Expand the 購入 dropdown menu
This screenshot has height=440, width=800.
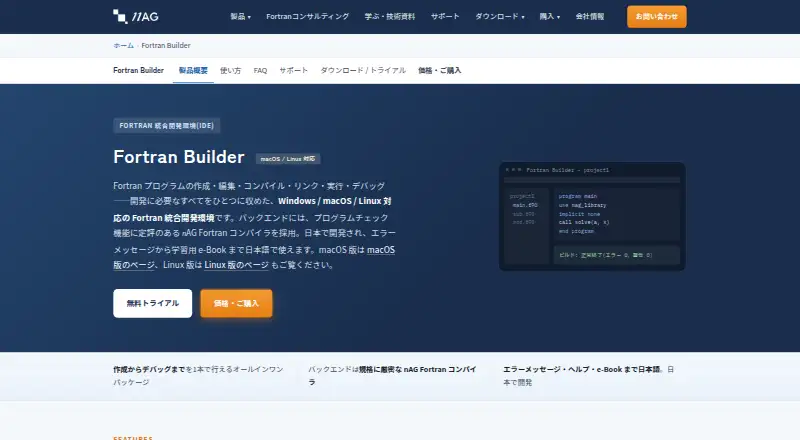coord(549,16)
